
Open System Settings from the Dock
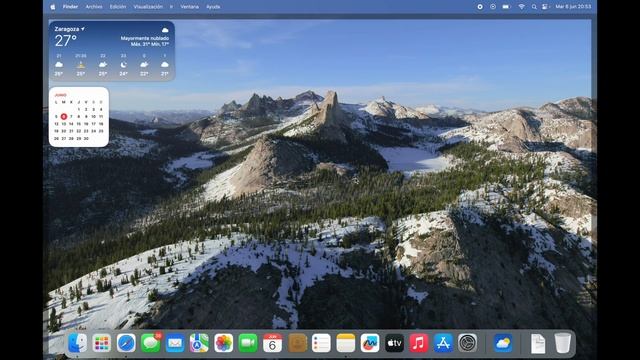click(x=467, y=343)
